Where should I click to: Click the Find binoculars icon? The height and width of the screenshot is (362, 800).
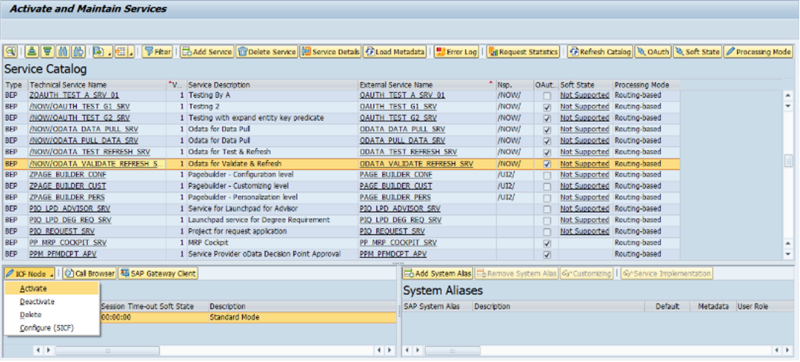[x=63, y=51]
